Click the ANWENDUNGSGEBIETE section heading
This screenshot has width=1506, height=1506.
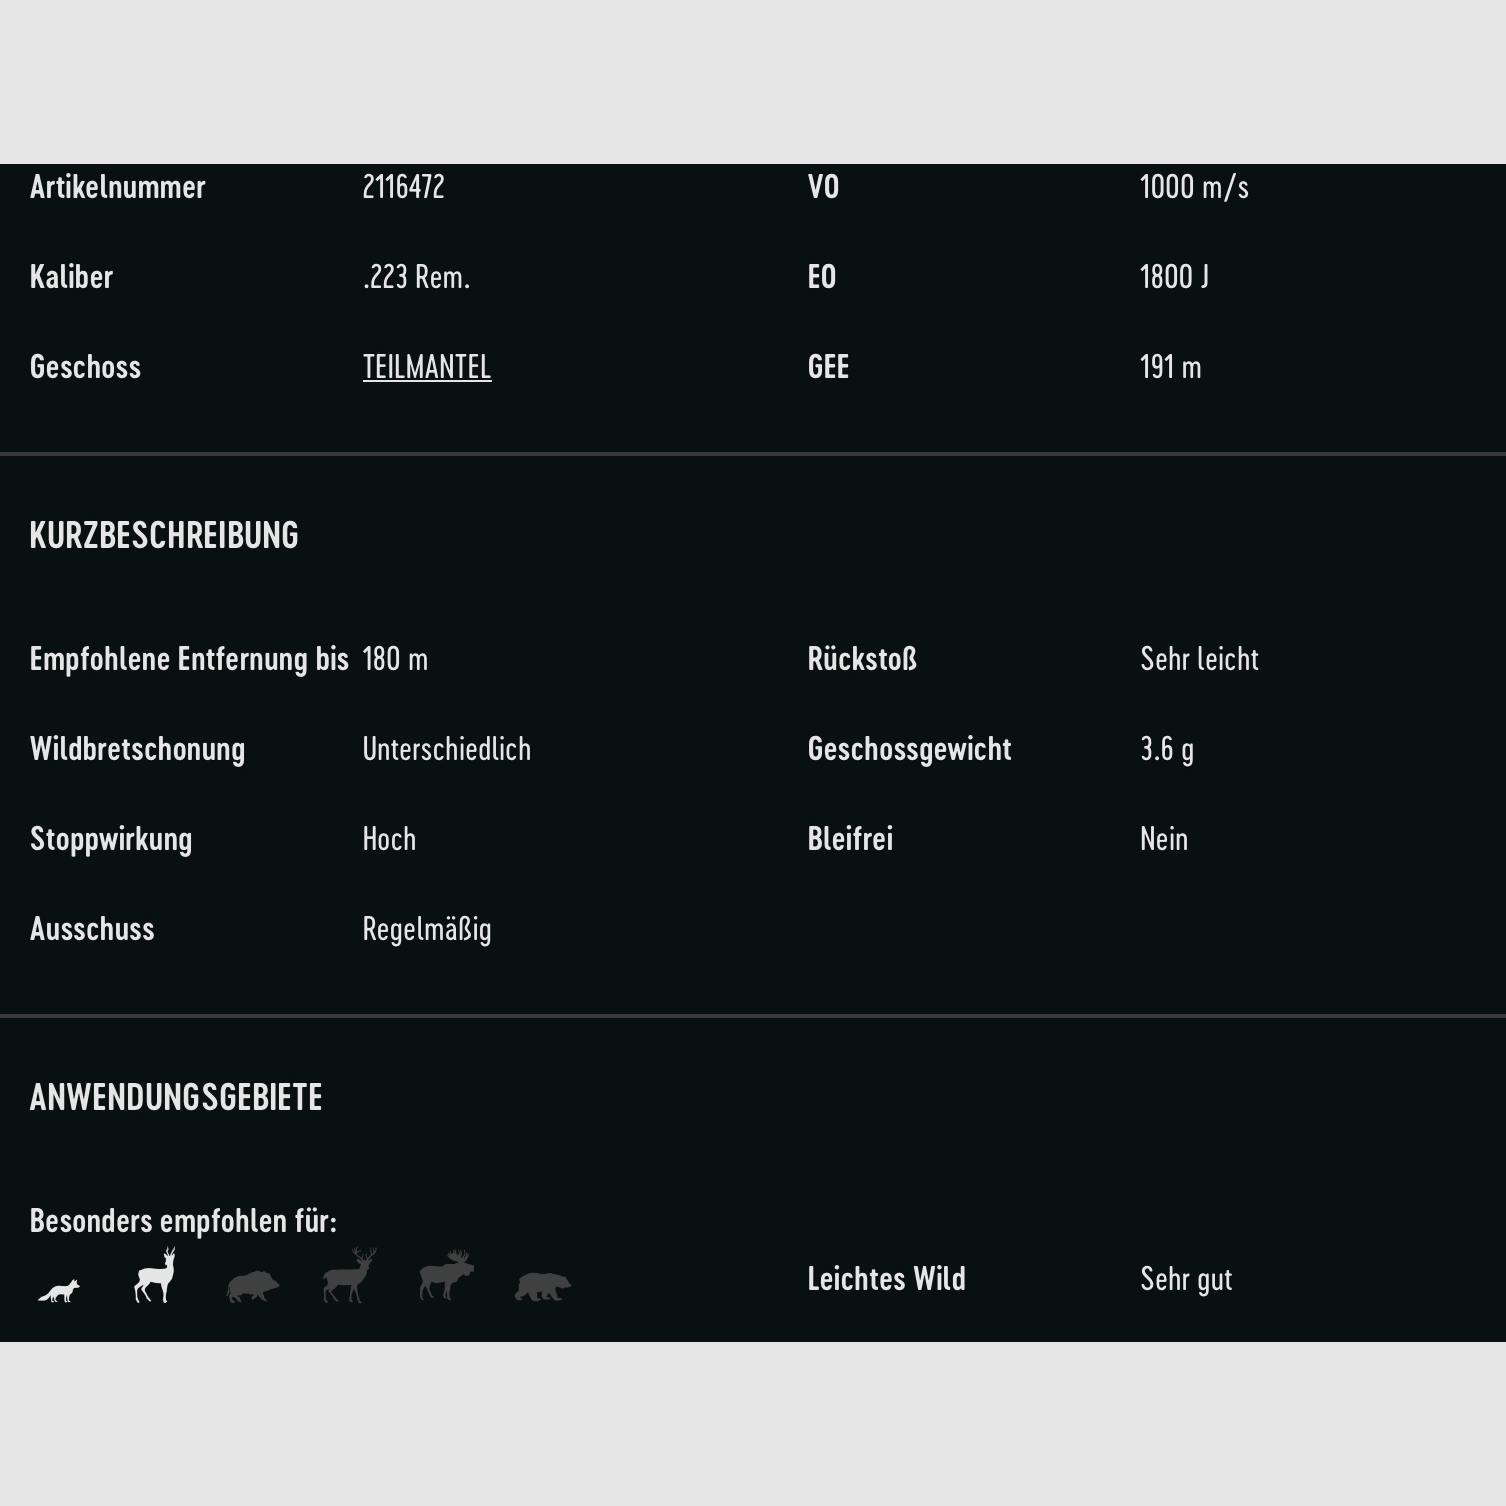(176, 1097)
